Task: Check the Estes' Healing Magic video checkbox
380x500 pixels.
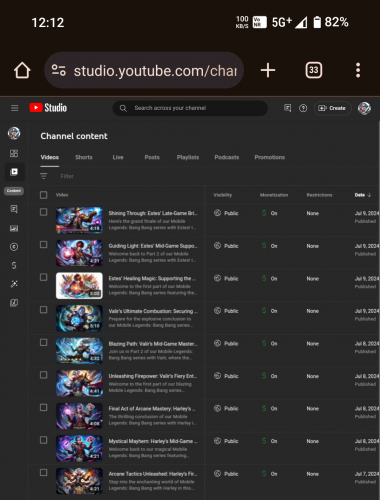Action: 43,277
